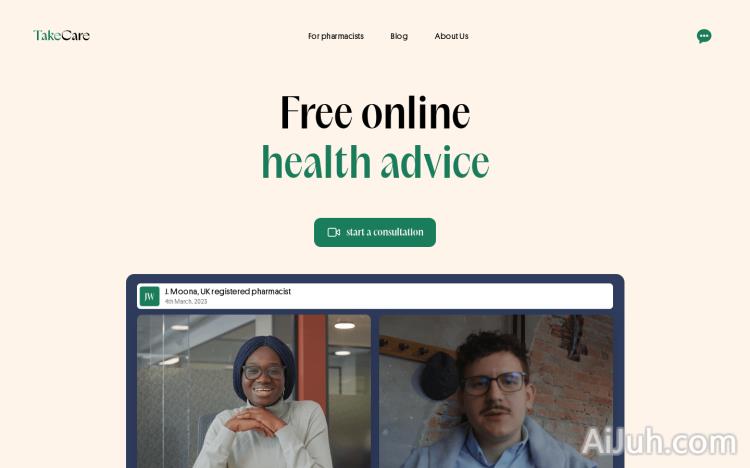
Task: Open the For pharmacists menu item
Action: pos(336,36)
